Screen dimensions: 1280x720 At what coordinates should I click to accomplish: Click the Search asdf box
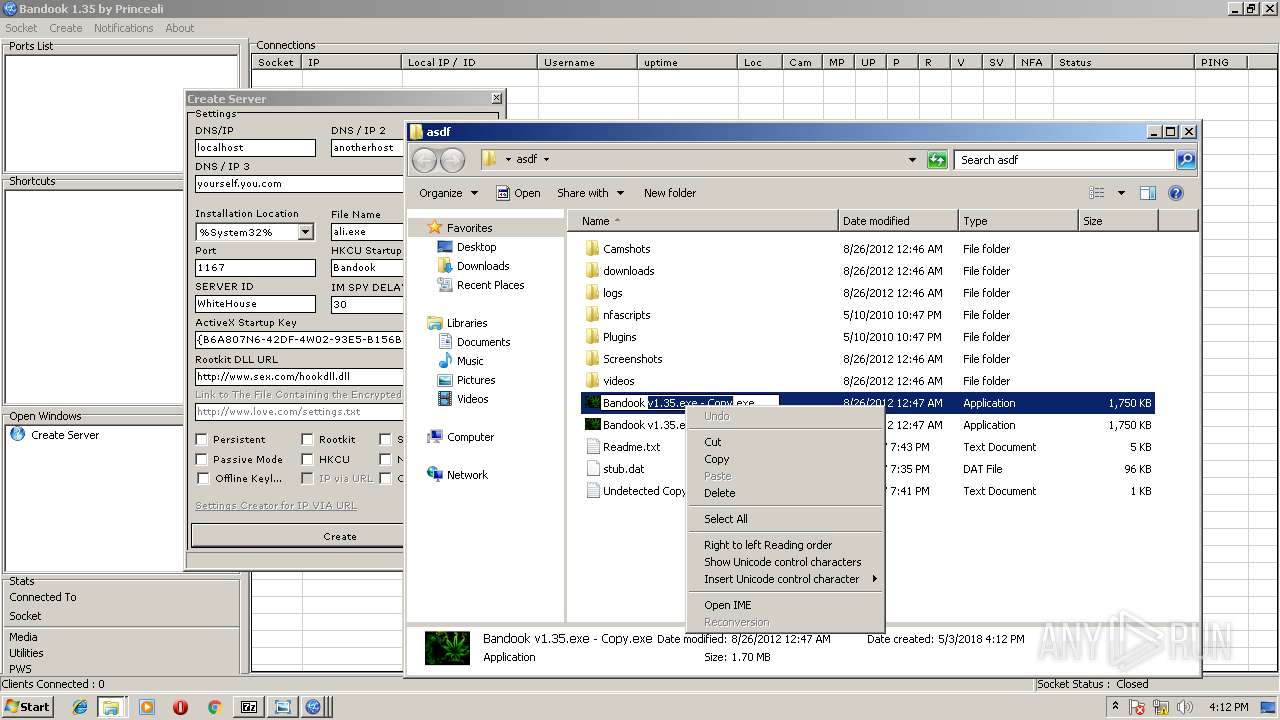(1064, 160)
